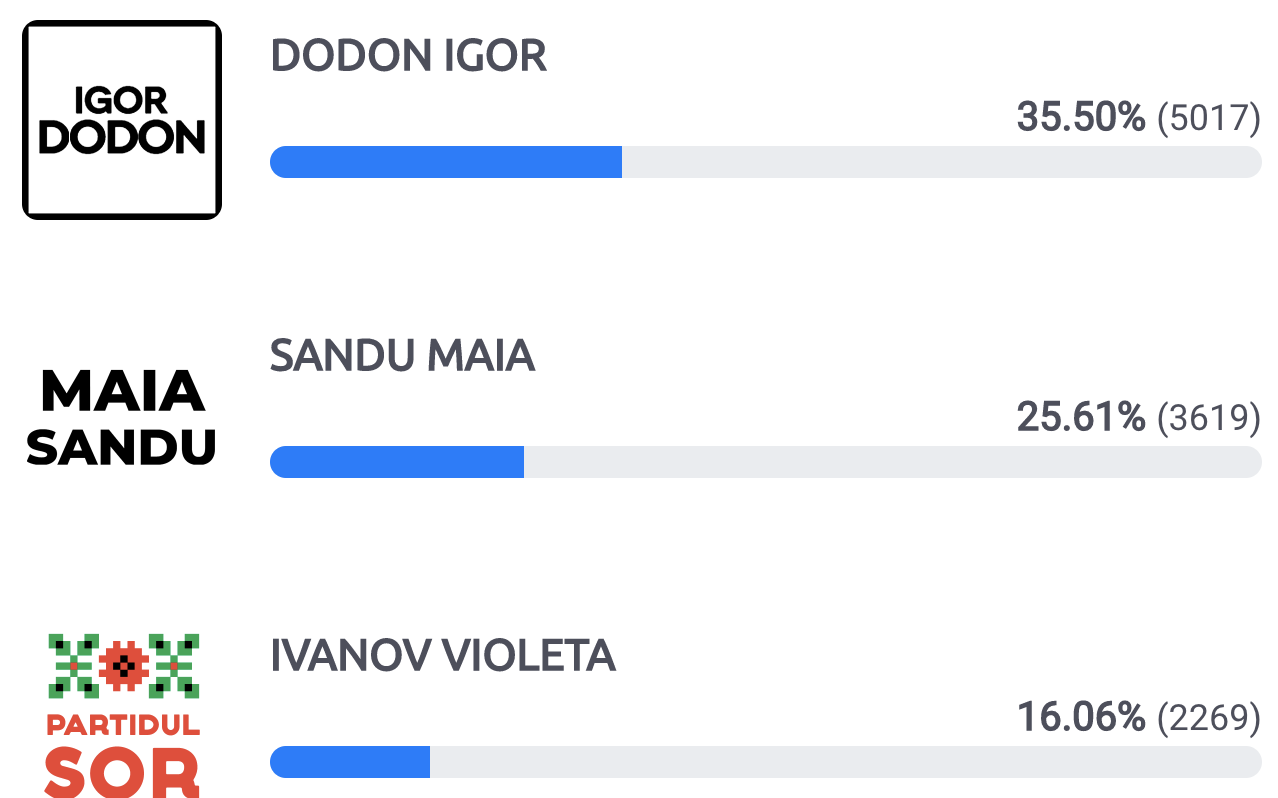Open the IVANOV VIOLETA candidate name
The width and height of the screenshot is (1278, 798).
click(x=443, y=656)
